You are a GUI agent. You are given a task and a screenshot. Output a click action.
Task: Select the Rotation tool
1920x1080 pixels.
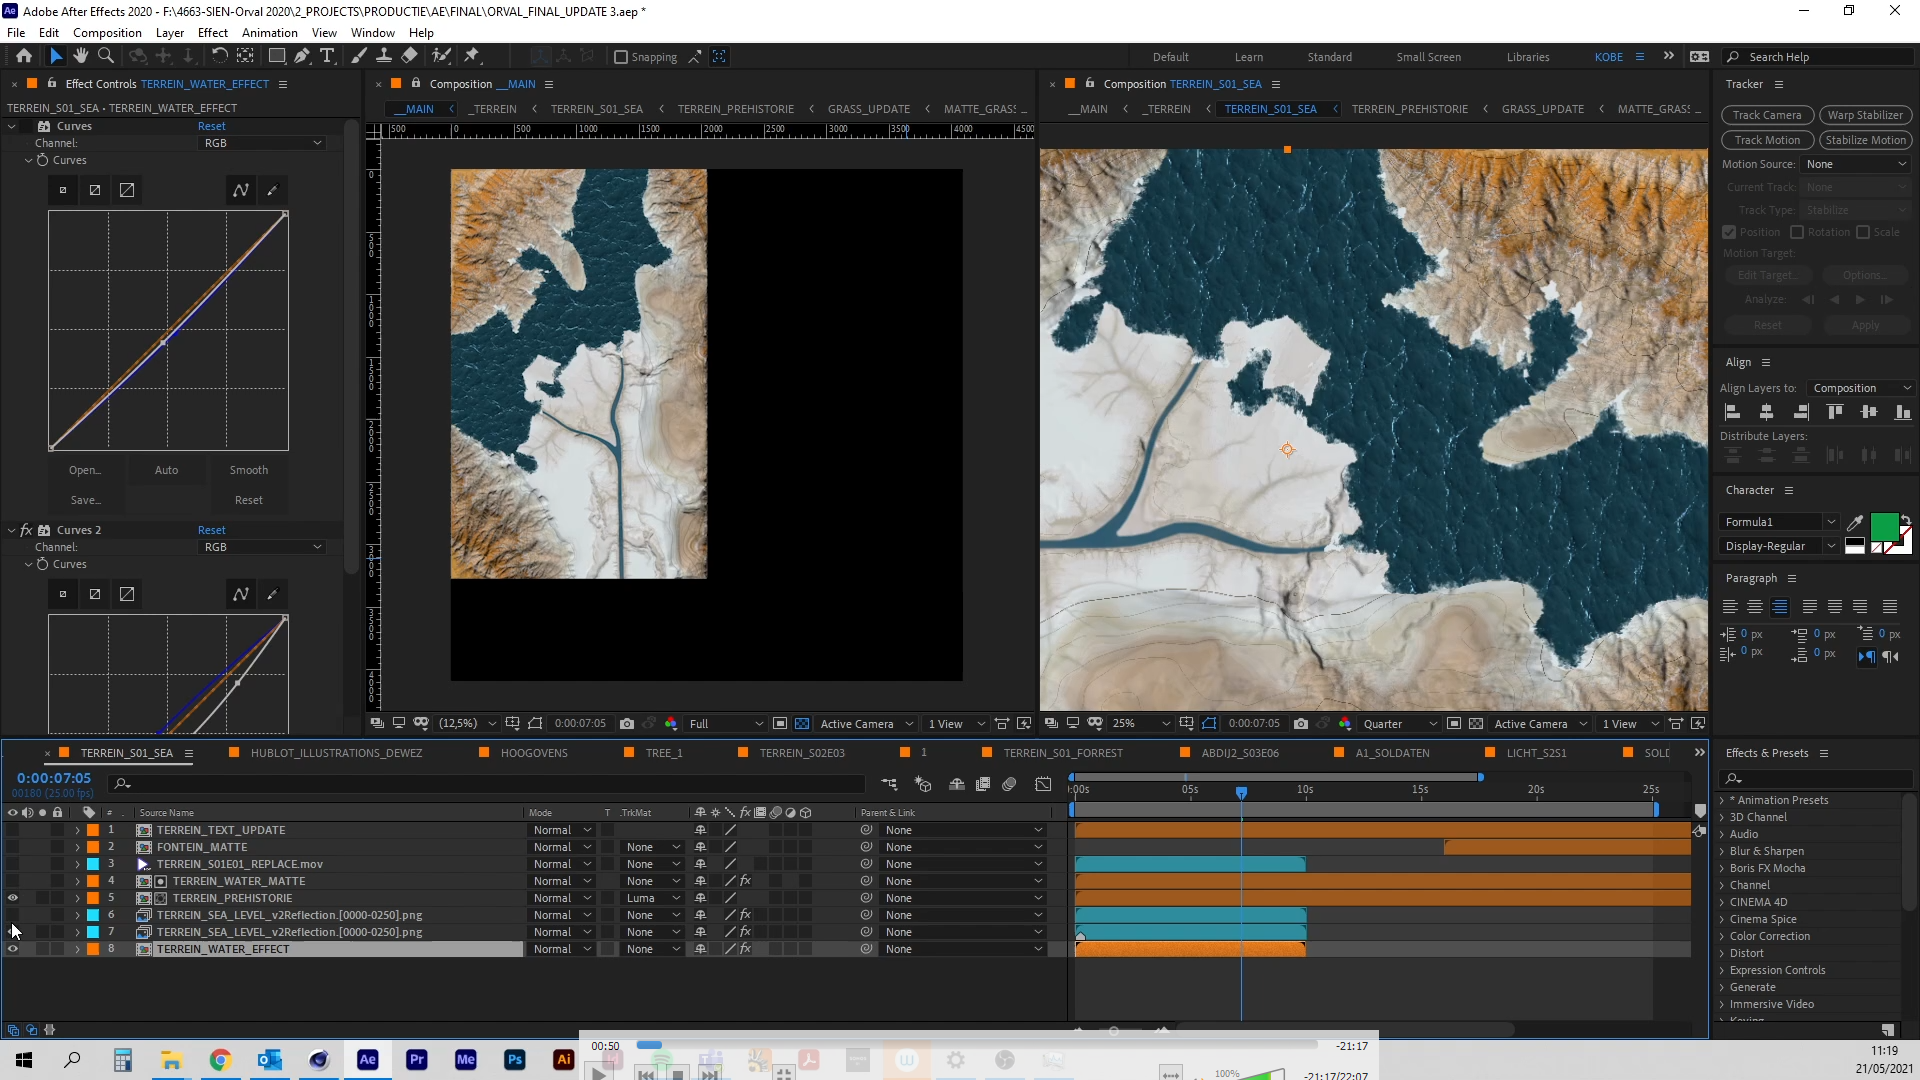click(219, 56)
